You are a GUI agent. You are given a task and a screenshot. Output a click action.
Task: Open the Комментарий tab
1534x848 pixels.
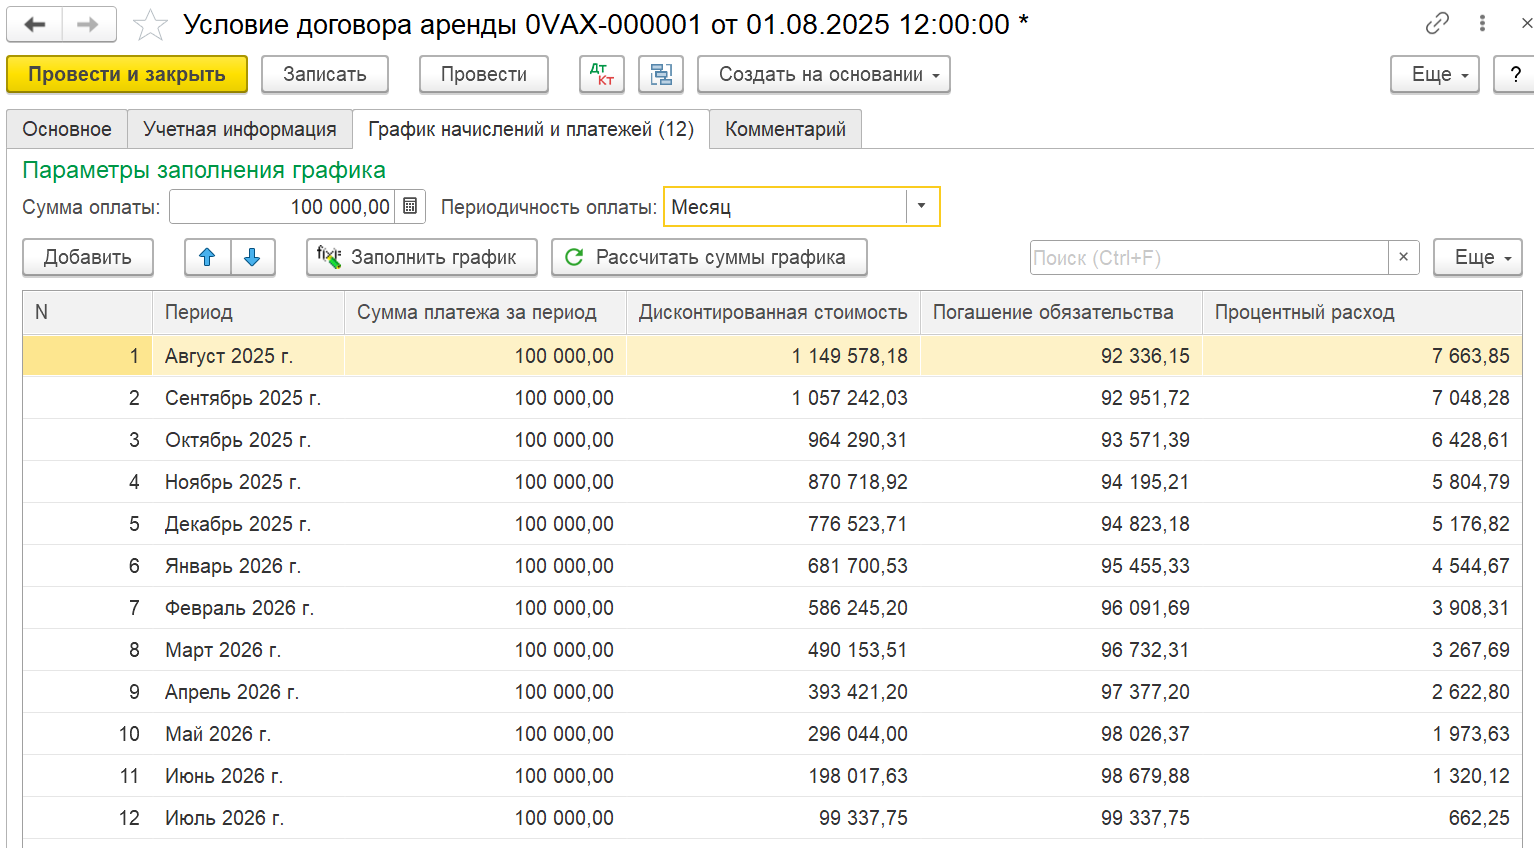click(x=785, y=129)
